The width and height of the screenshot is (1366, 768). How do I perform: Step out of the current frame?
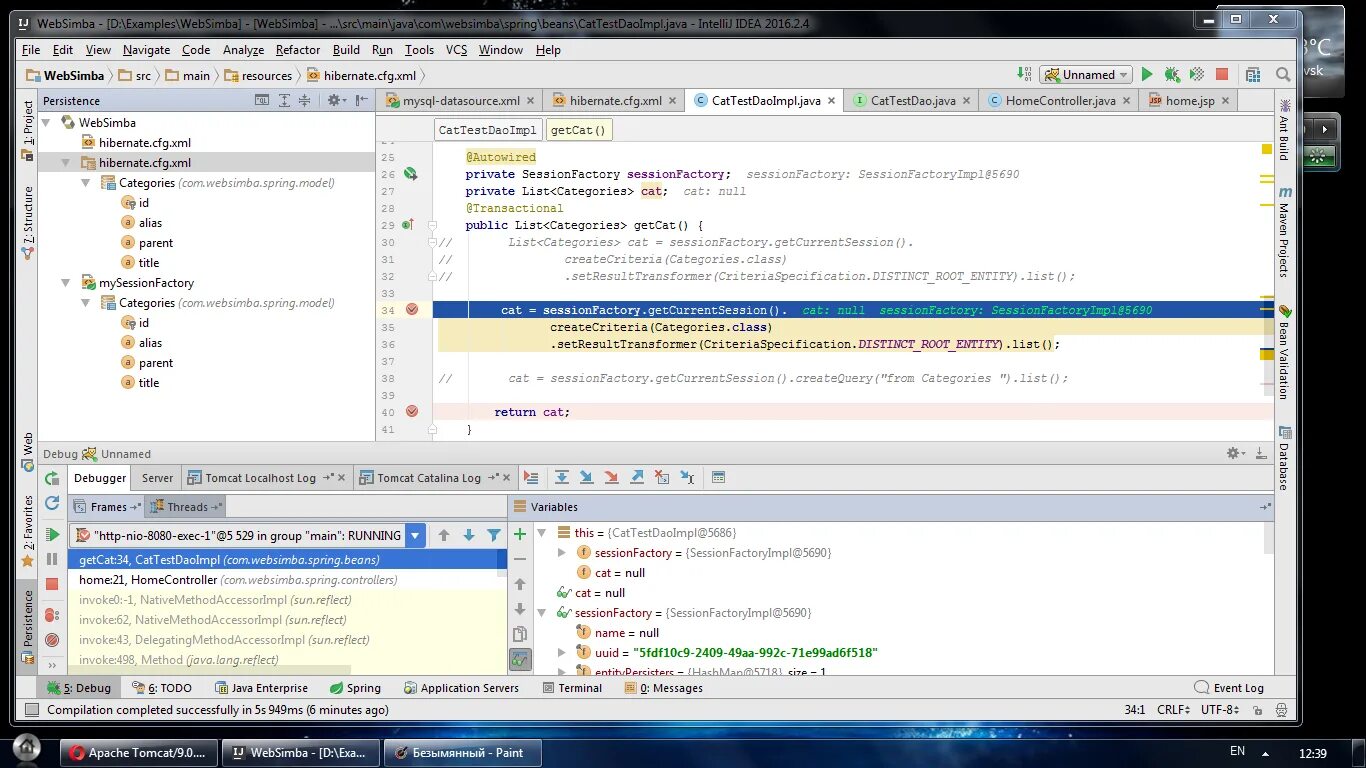[638, 477]
